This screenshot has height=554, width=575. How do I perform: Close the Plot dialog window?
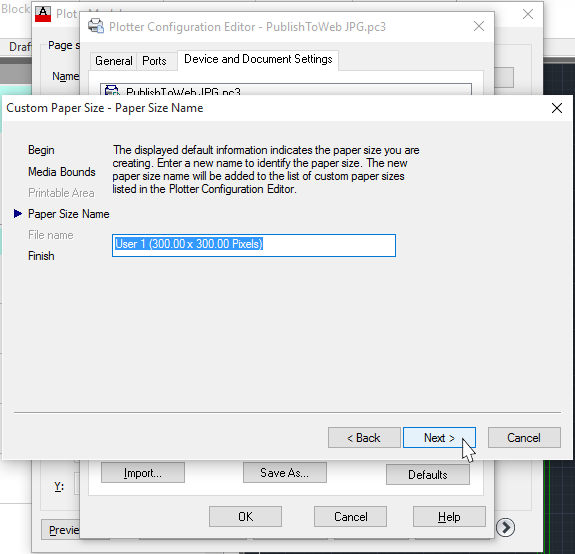tap(528, 14)
